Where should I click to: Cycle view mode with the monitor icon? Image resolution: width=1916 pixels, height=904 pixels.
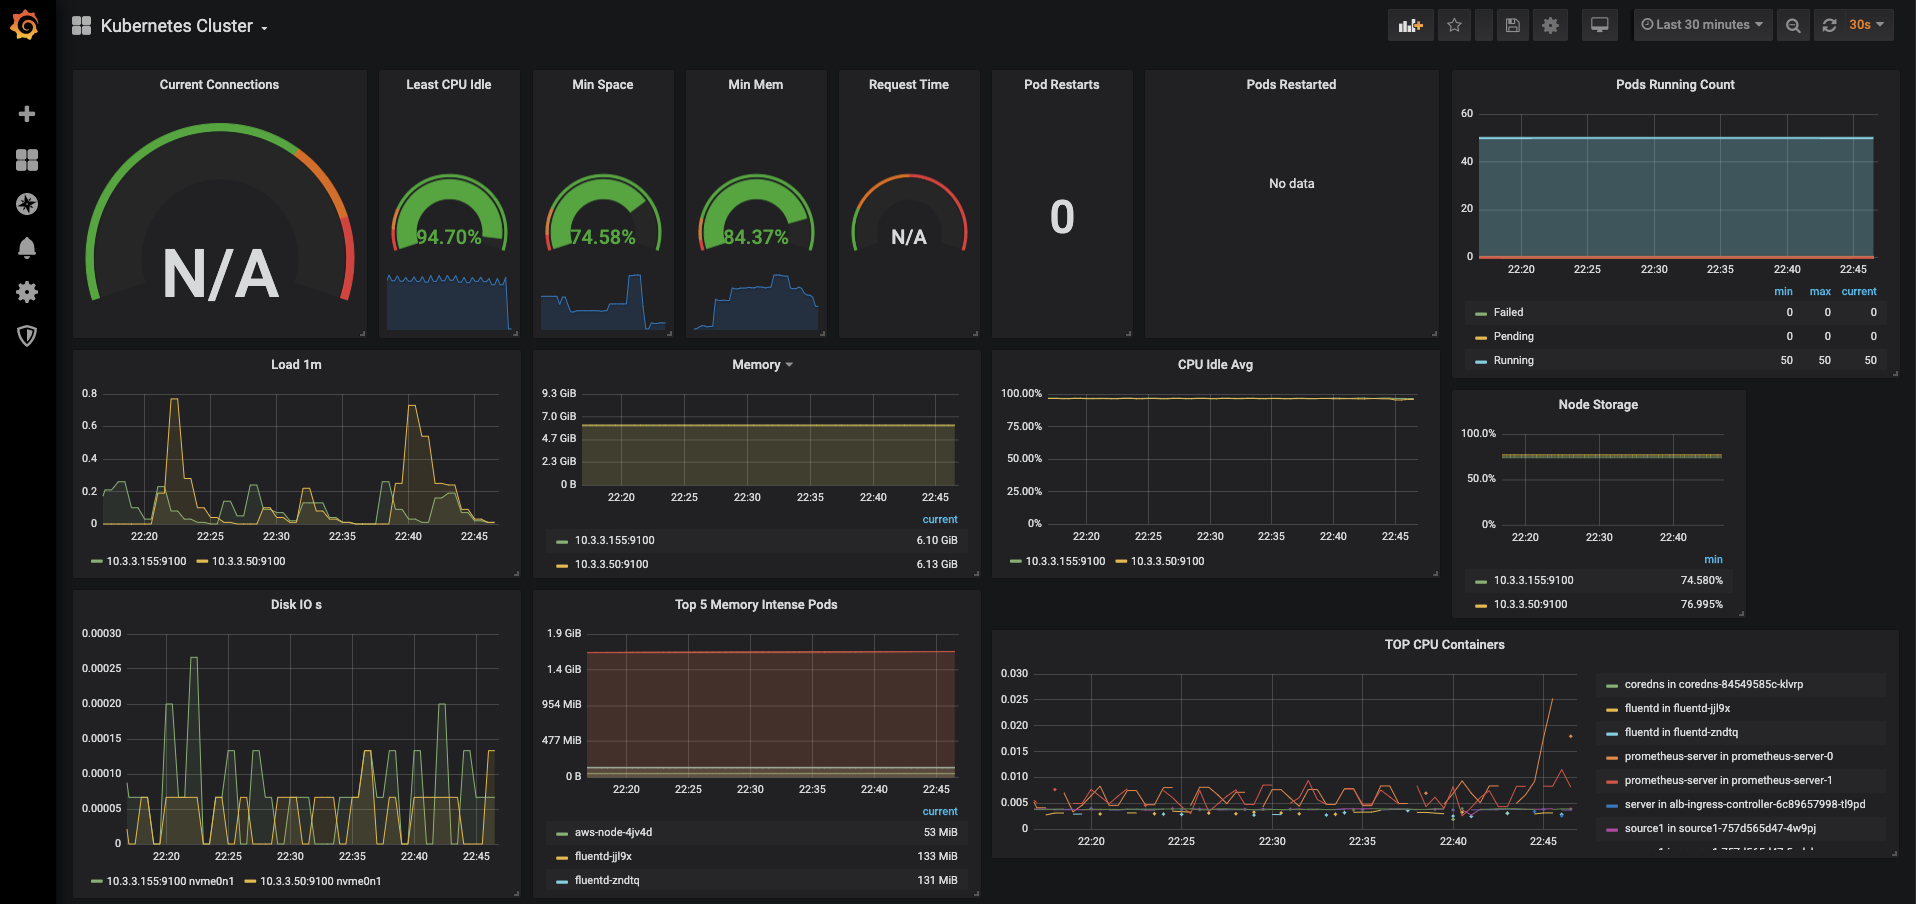pos(1599,25)
